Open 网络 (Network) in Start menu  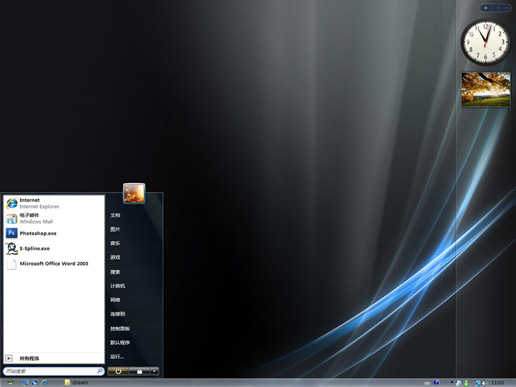pos(115,300)
